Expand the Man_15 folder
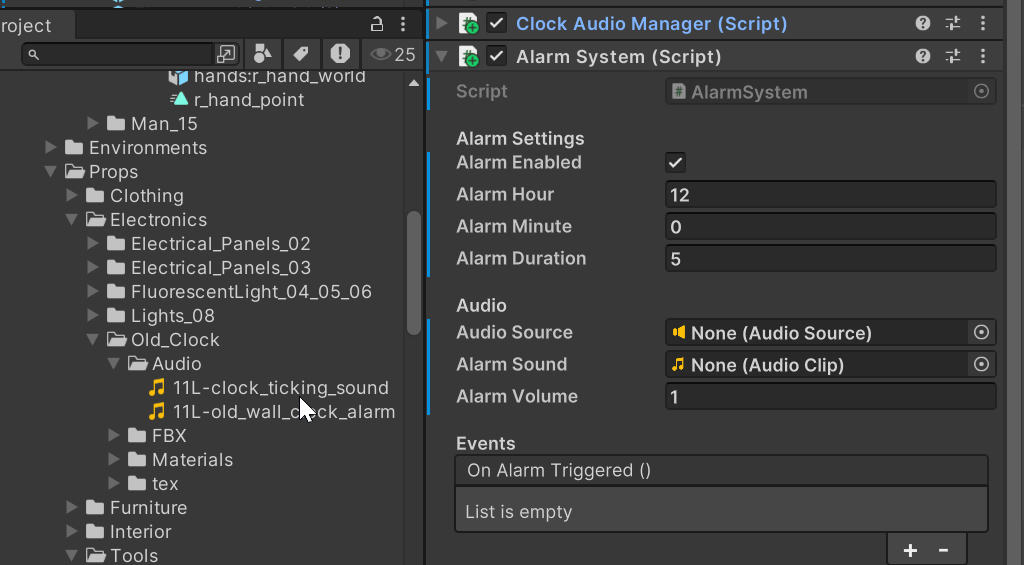 pyautogui.click(x=93, y=123)
